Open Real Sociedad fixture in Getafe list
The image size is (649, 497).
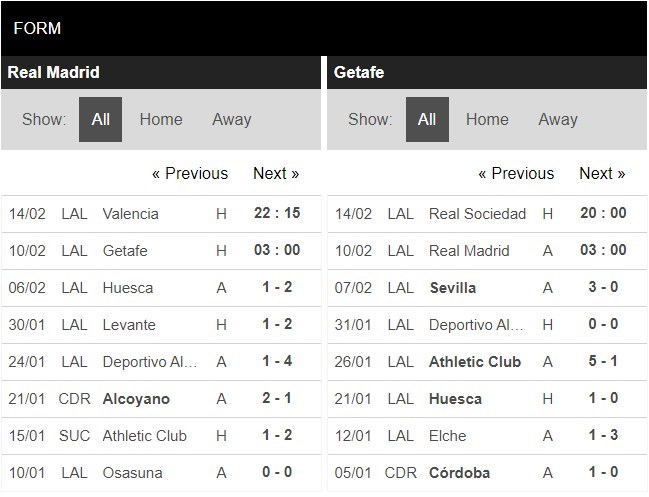point(477,214)
